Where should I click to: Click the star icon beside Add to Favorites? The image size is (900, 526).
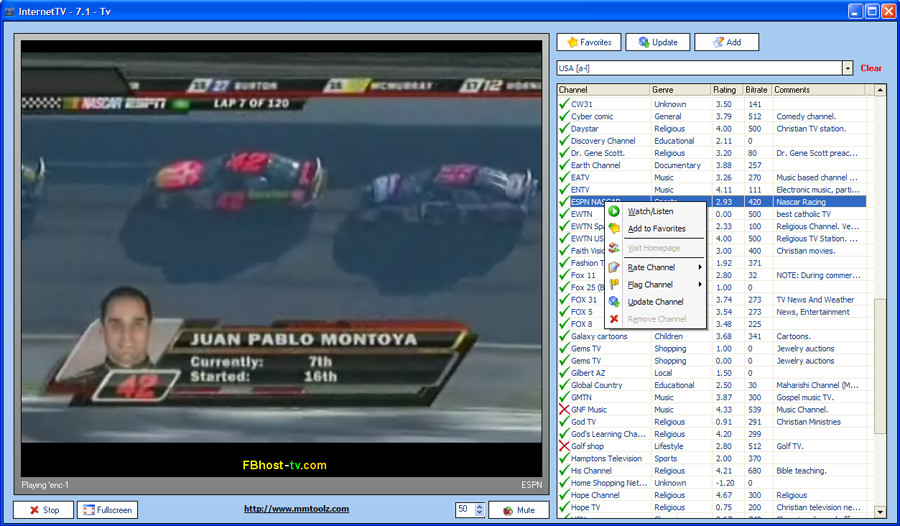pos(614,229)
